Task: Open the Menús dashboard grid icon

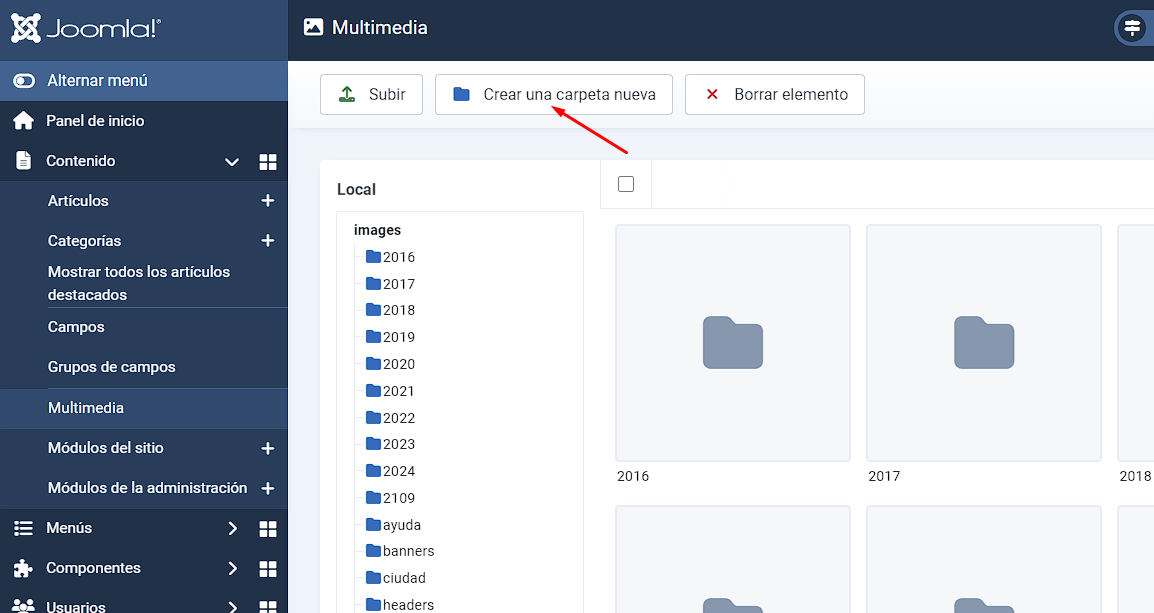Action: [267, 528]
